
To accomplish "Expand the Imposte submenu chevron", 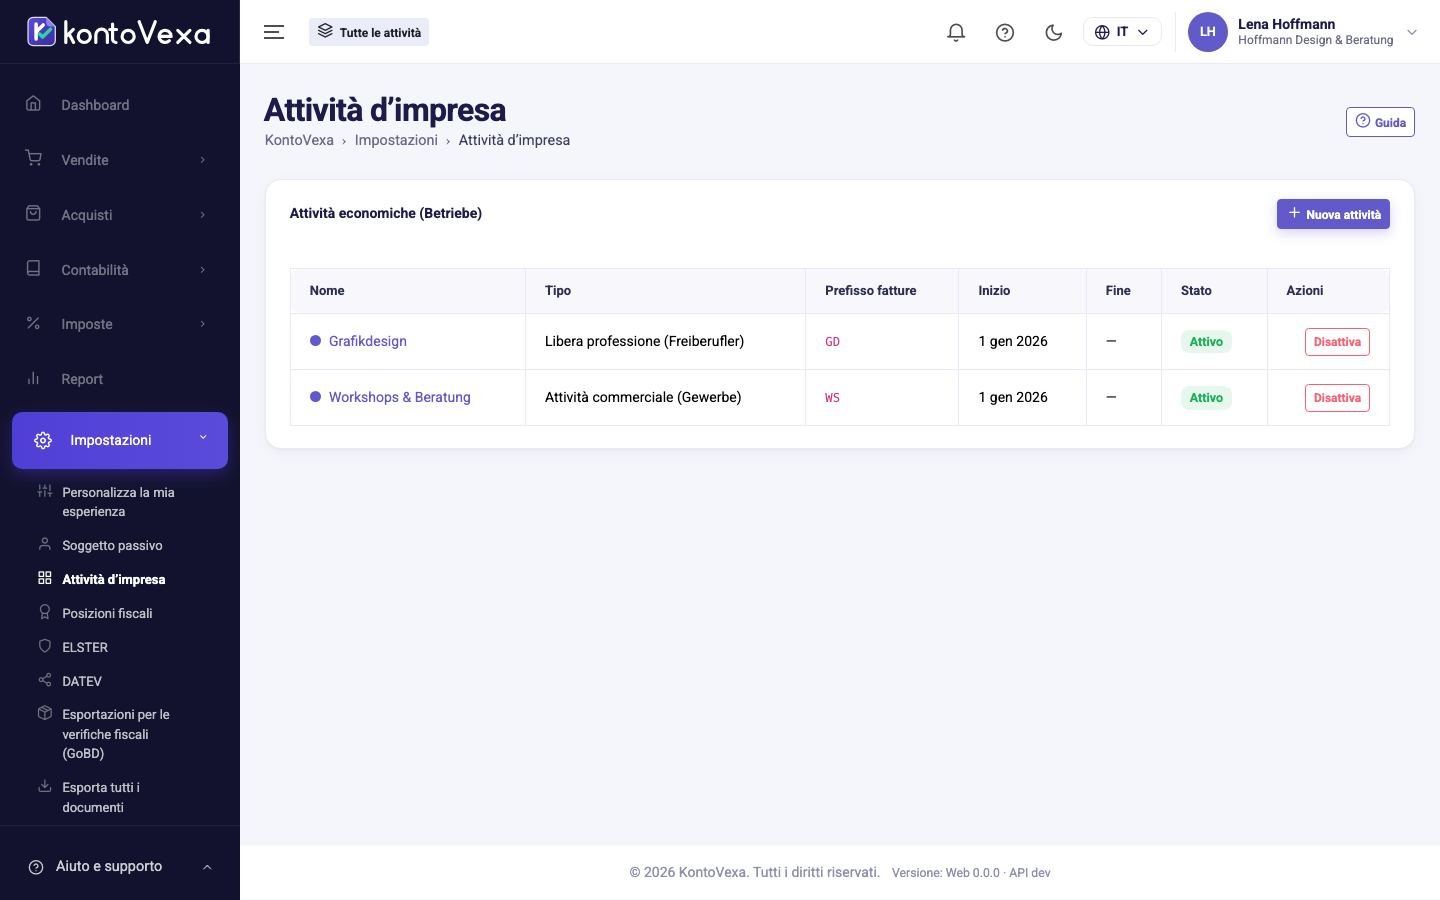I will (203, 324).
